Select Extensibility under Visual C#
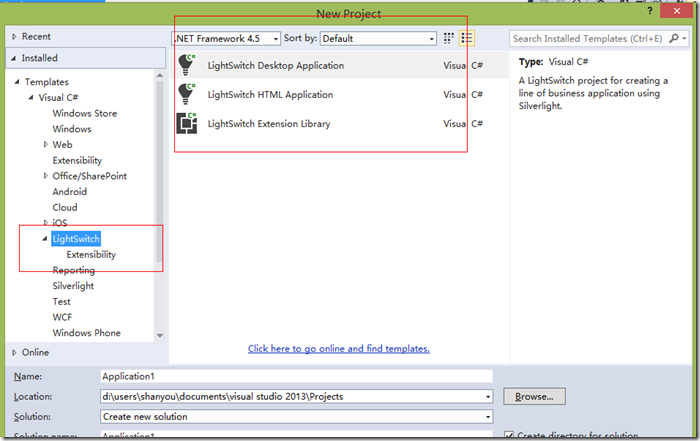Viewport: 700px width, 441px height. click(x=77, y=160)
